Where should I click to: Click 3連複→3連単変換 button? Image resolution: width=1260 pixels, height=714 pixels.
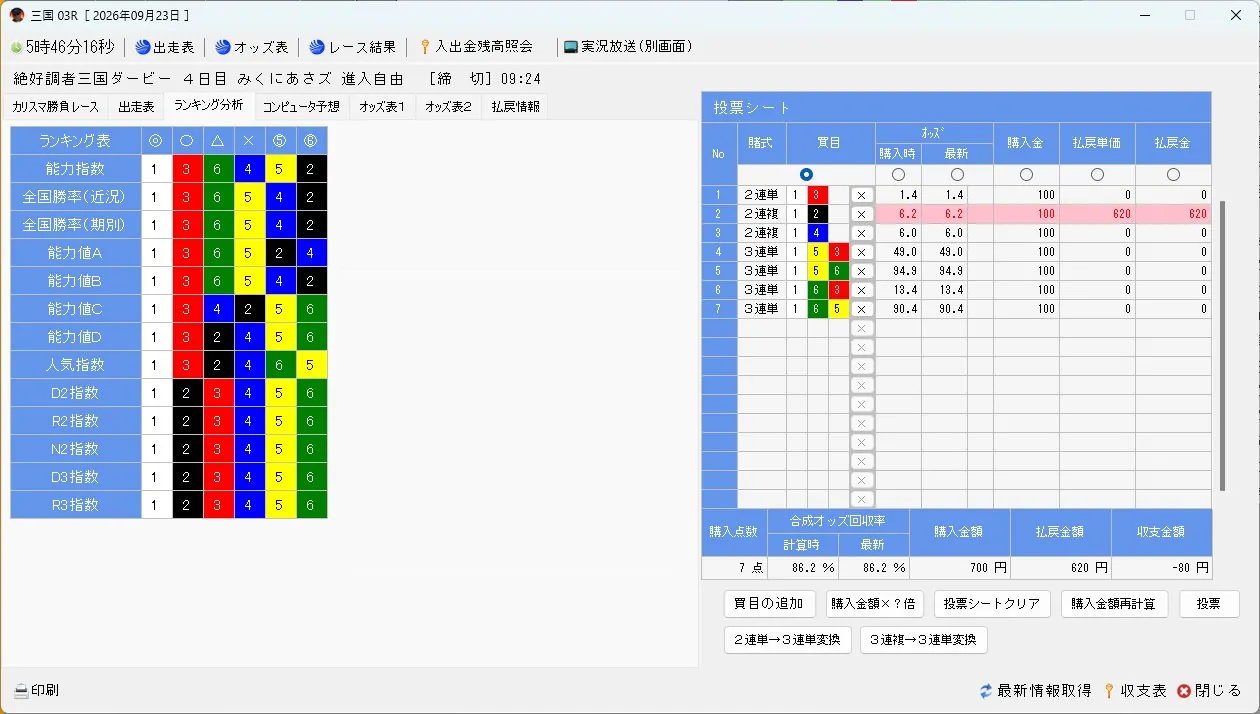point(923,640)
